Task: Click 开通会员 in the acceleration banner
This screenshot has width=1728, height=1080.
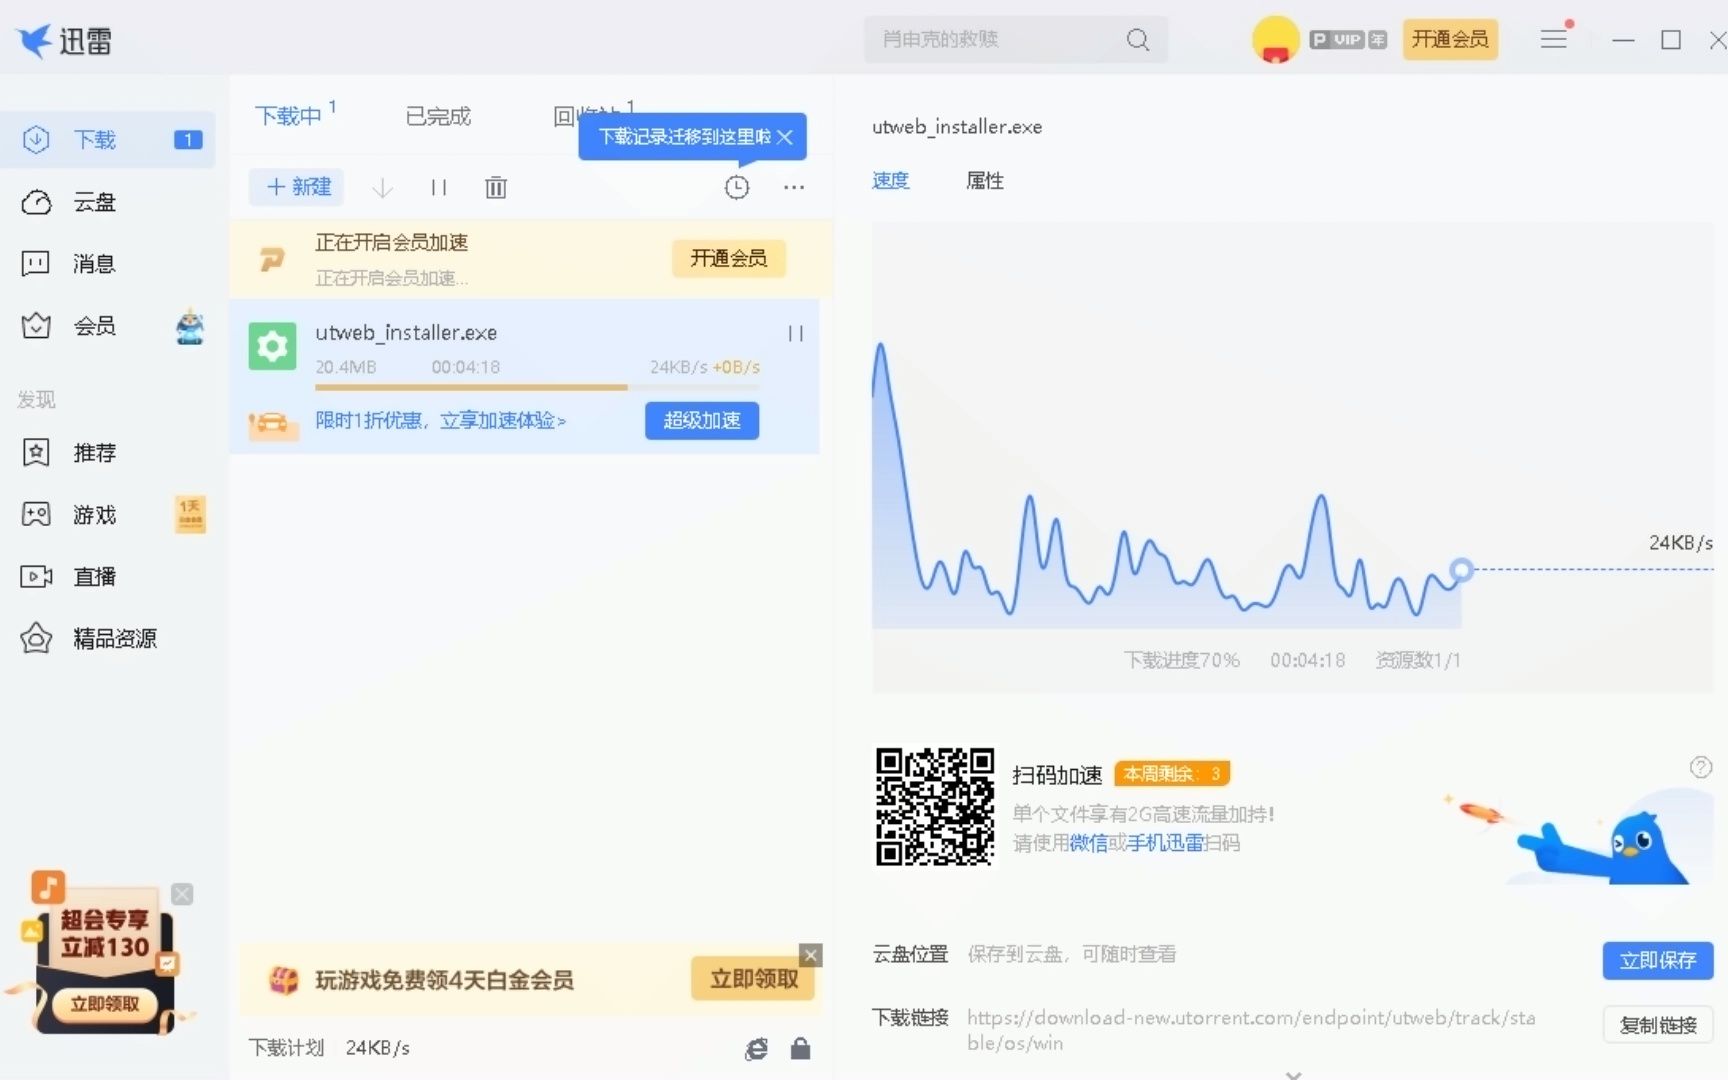Action: tap(728, 258)
